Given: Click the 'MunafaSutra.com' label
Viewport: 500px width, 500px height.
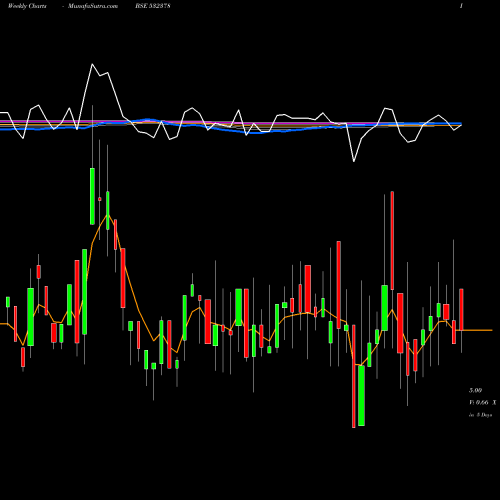Looking at the screenshot, I should tap(93, 6).
